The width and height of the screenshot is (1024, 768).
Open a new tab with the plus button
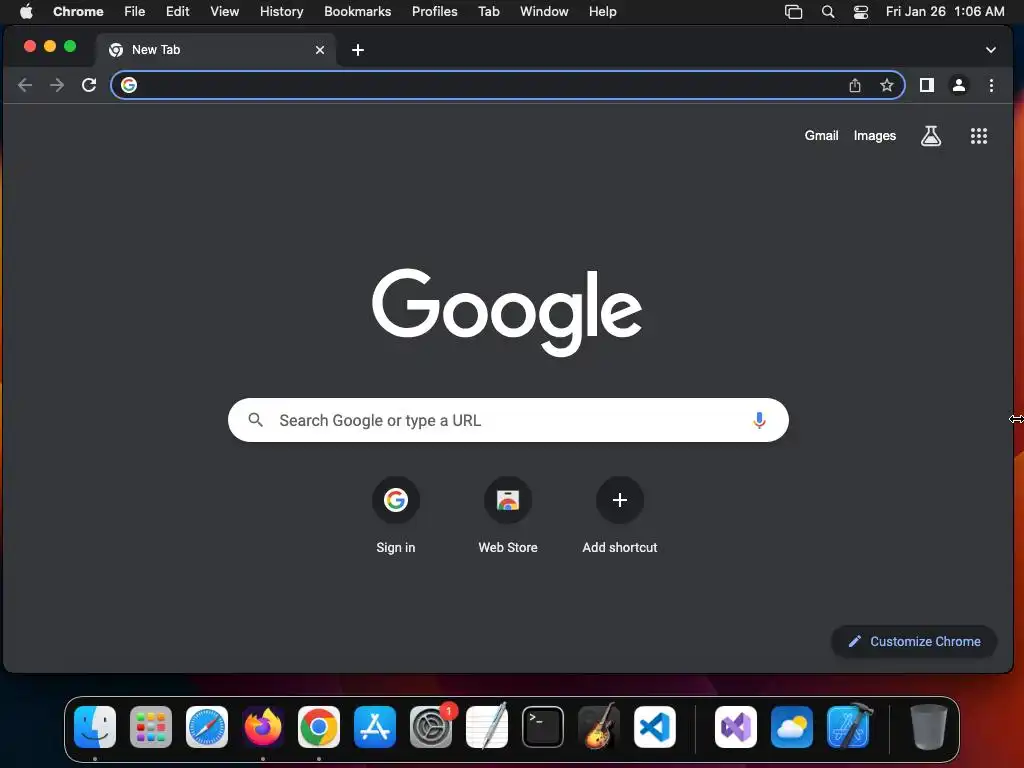tap(358, 50)
